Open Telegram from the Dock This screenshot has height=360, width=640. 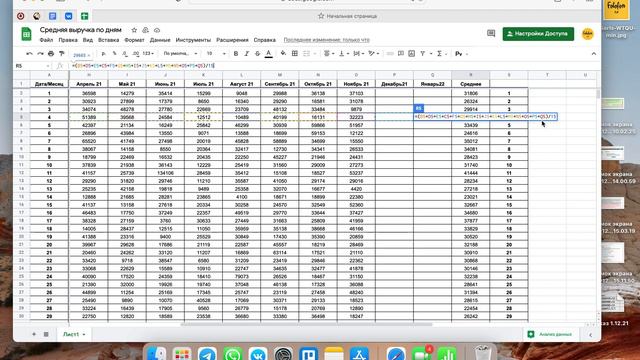207,353
